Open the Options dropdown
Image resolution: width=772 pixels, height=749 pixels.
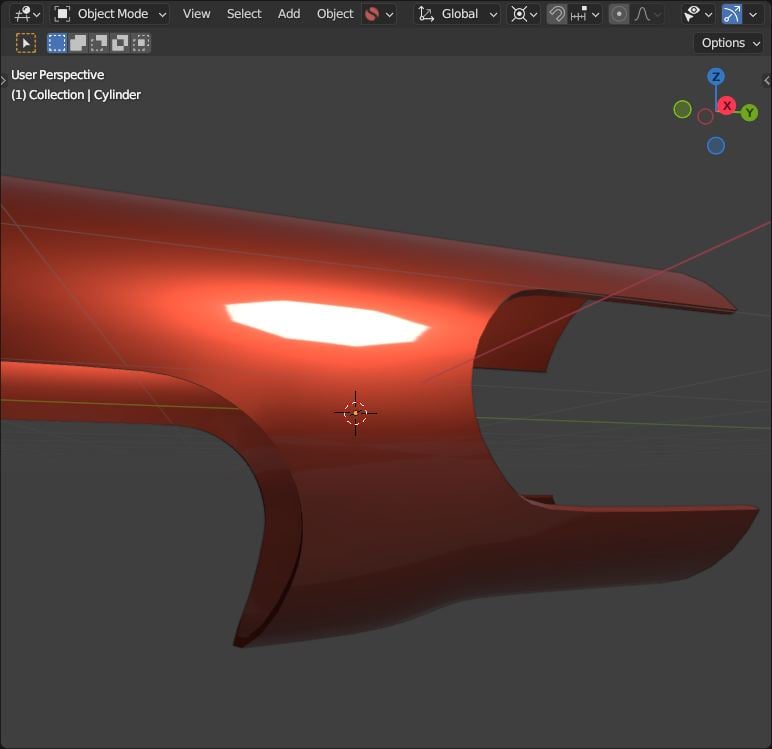click(x=729, y=43)
